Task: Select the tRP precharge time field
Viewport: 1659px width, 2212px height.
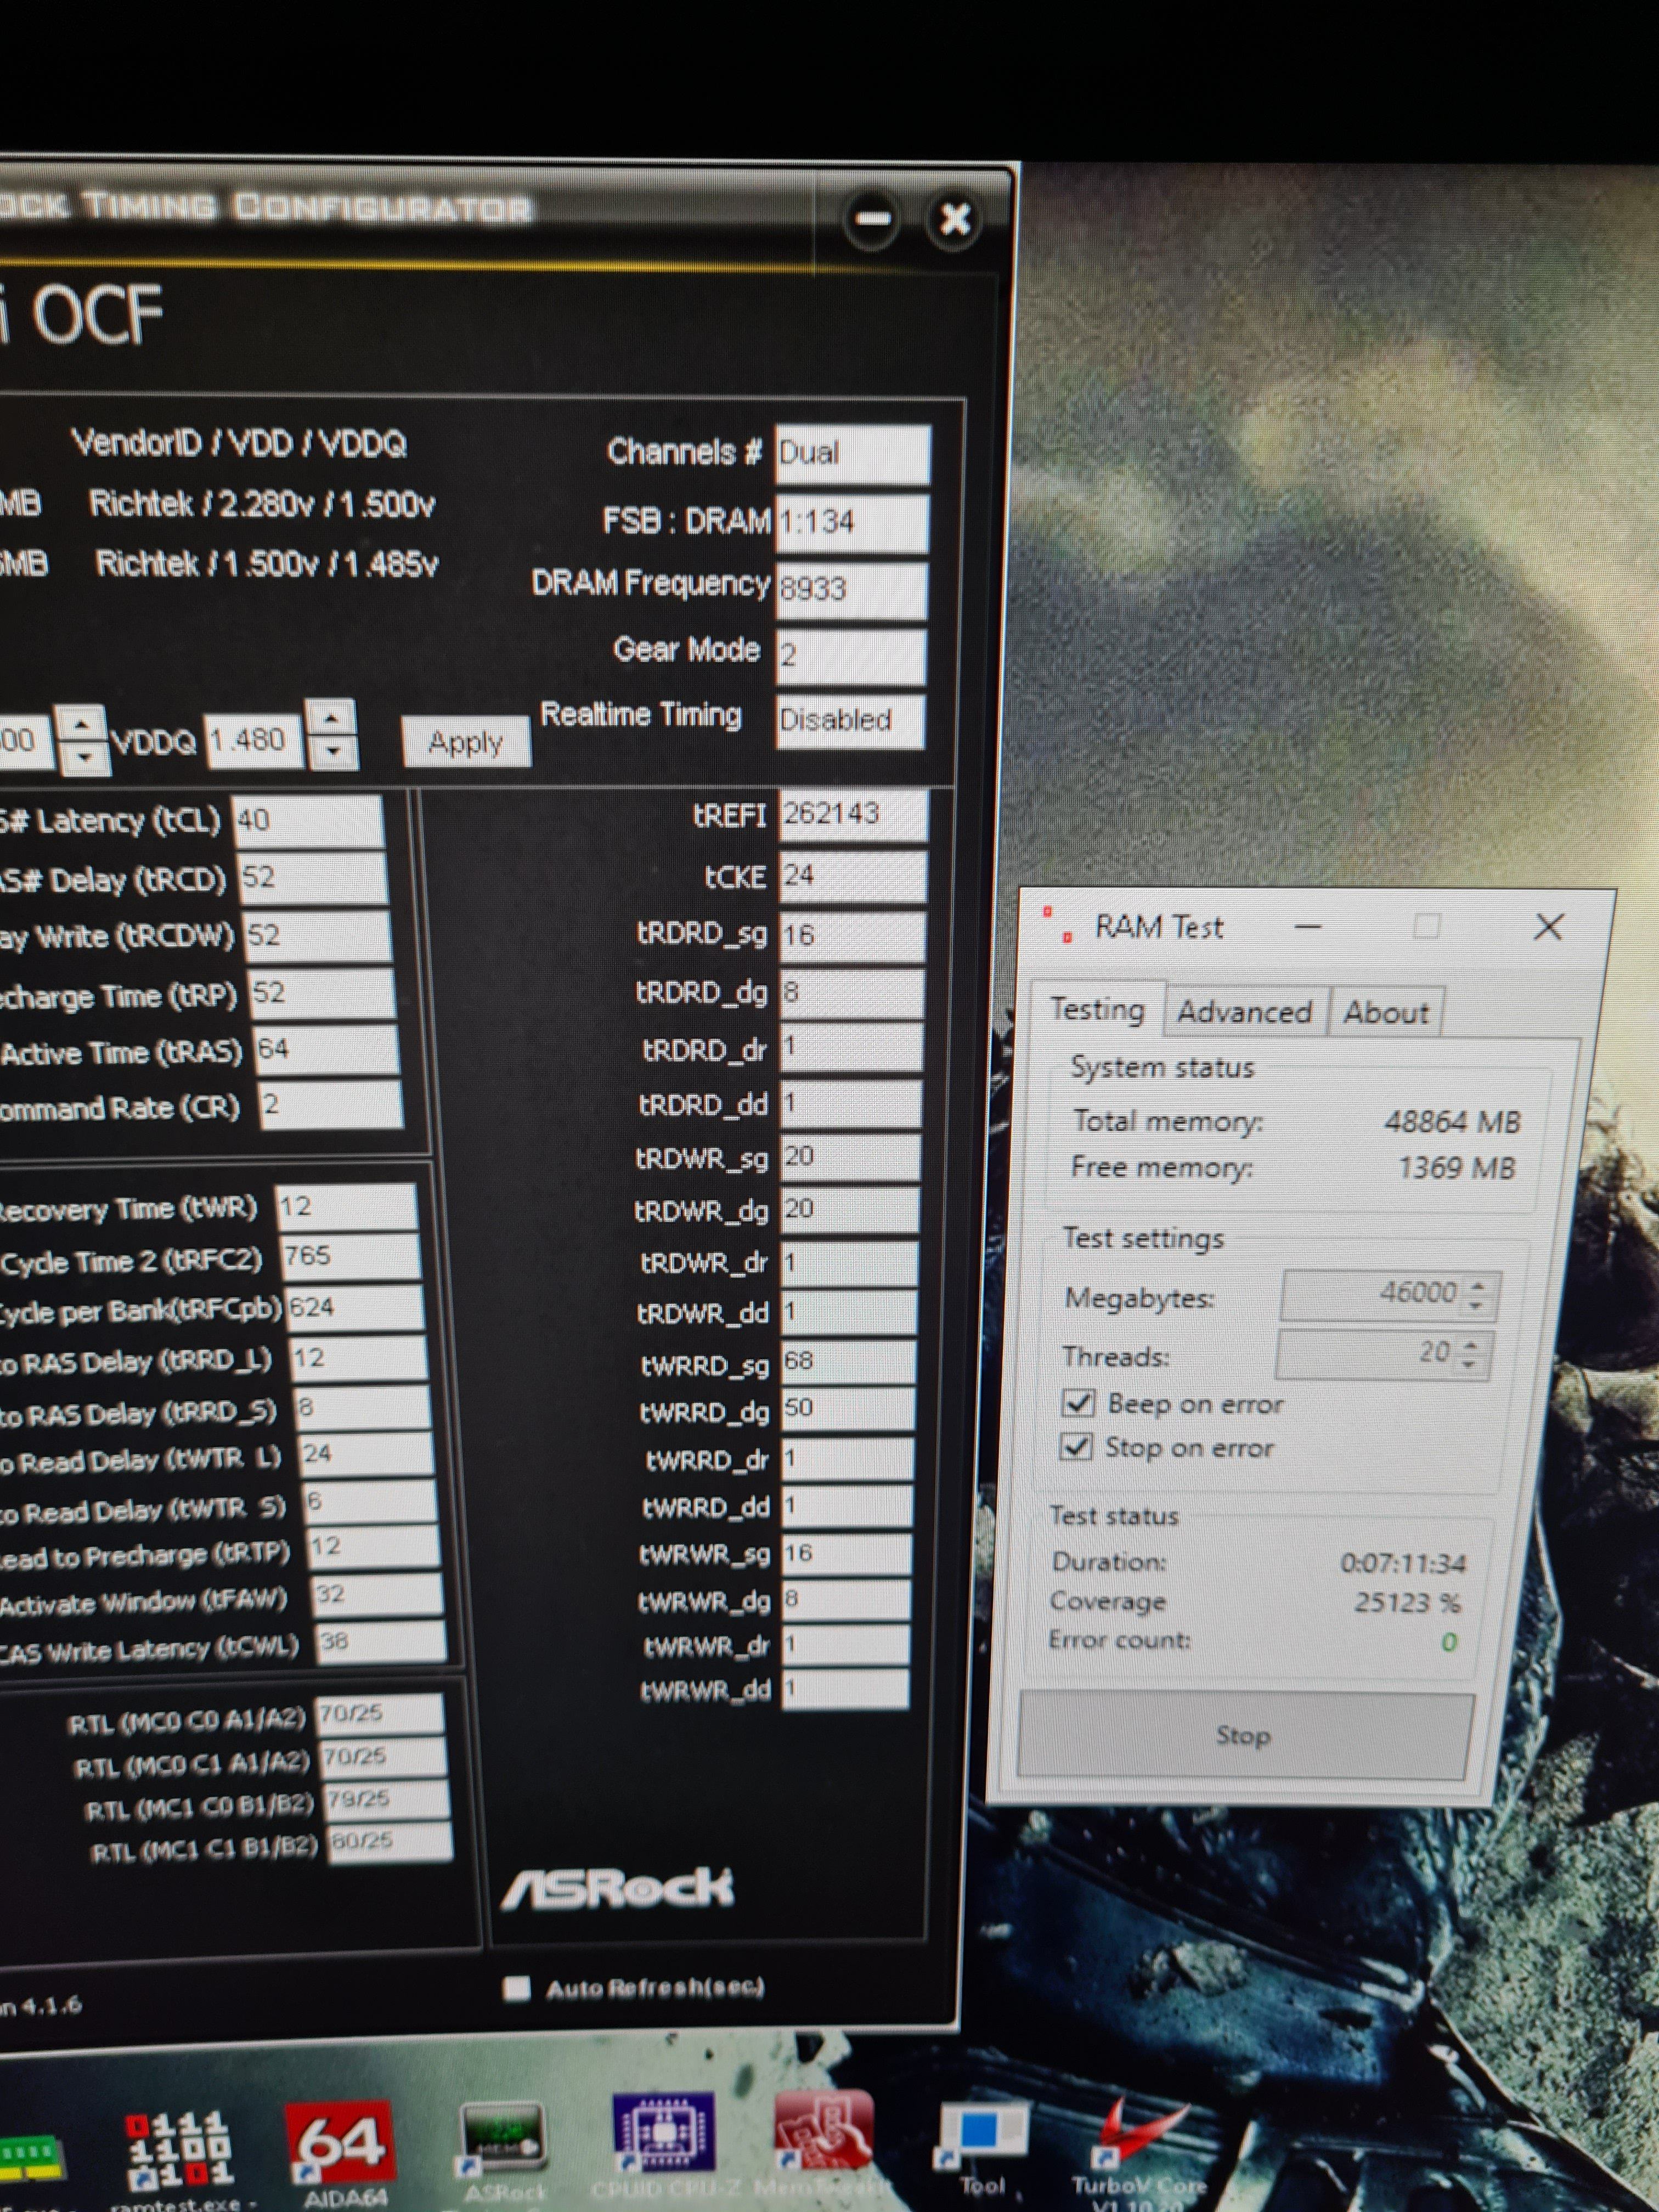Action: (x=322, y=994)
